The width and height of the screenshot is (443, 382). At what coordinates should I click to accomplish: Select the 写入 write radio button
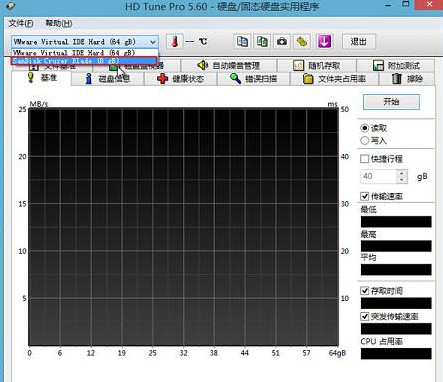365,141
